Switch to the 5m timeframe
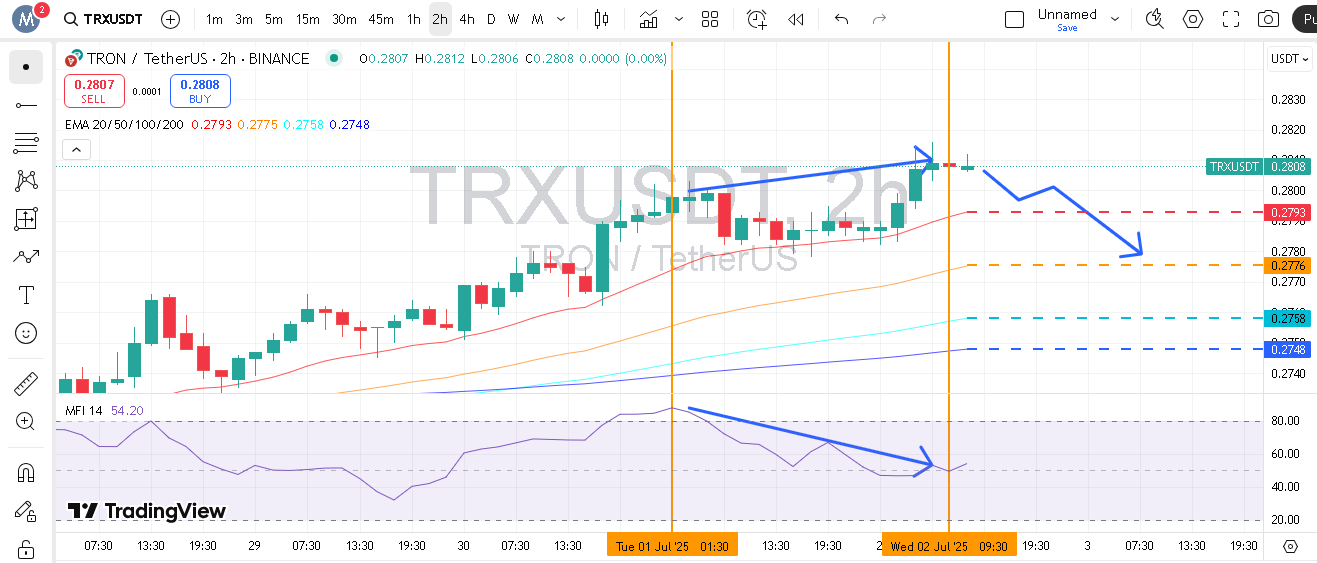This screenshot has height=563, width=1317. pos(274,19)
